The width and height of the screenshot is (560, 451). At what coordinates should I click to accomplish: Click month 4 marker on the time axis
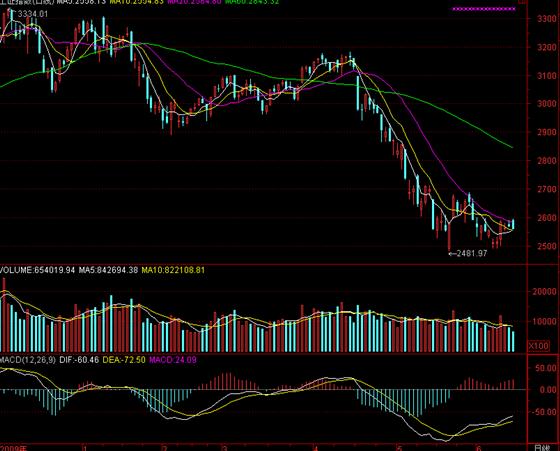tap(315, 448)
